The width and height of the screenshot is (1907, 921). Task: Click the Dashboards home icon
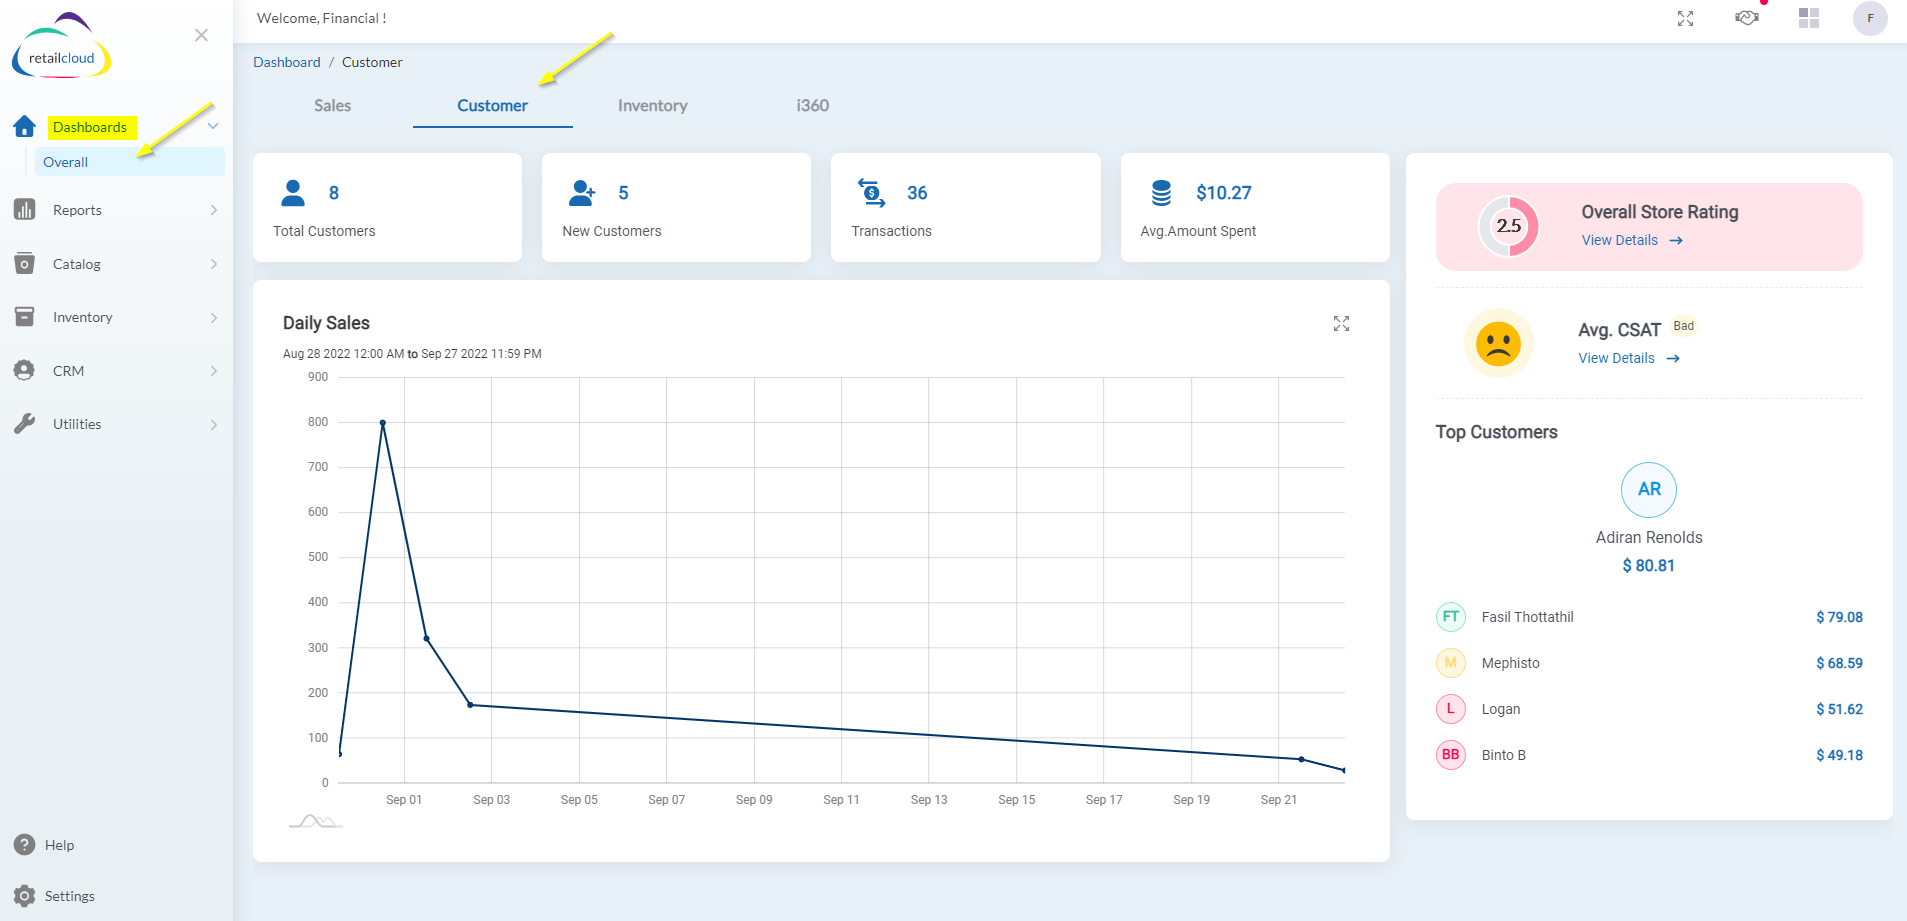[x=25, y=126]
